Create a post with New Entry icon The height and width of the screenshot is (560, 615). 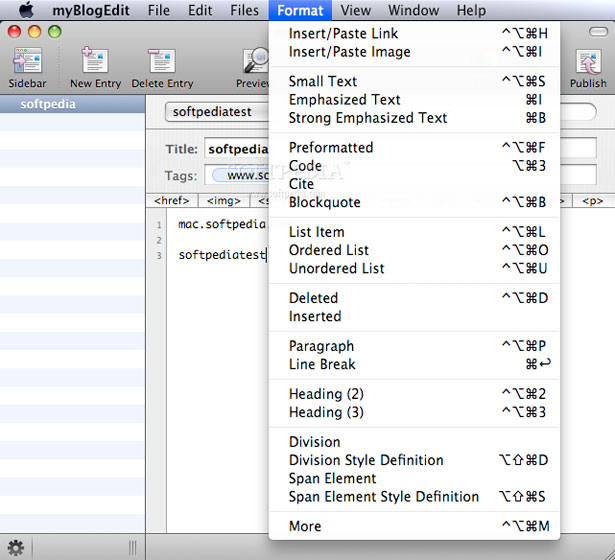(x=95, y=60)
